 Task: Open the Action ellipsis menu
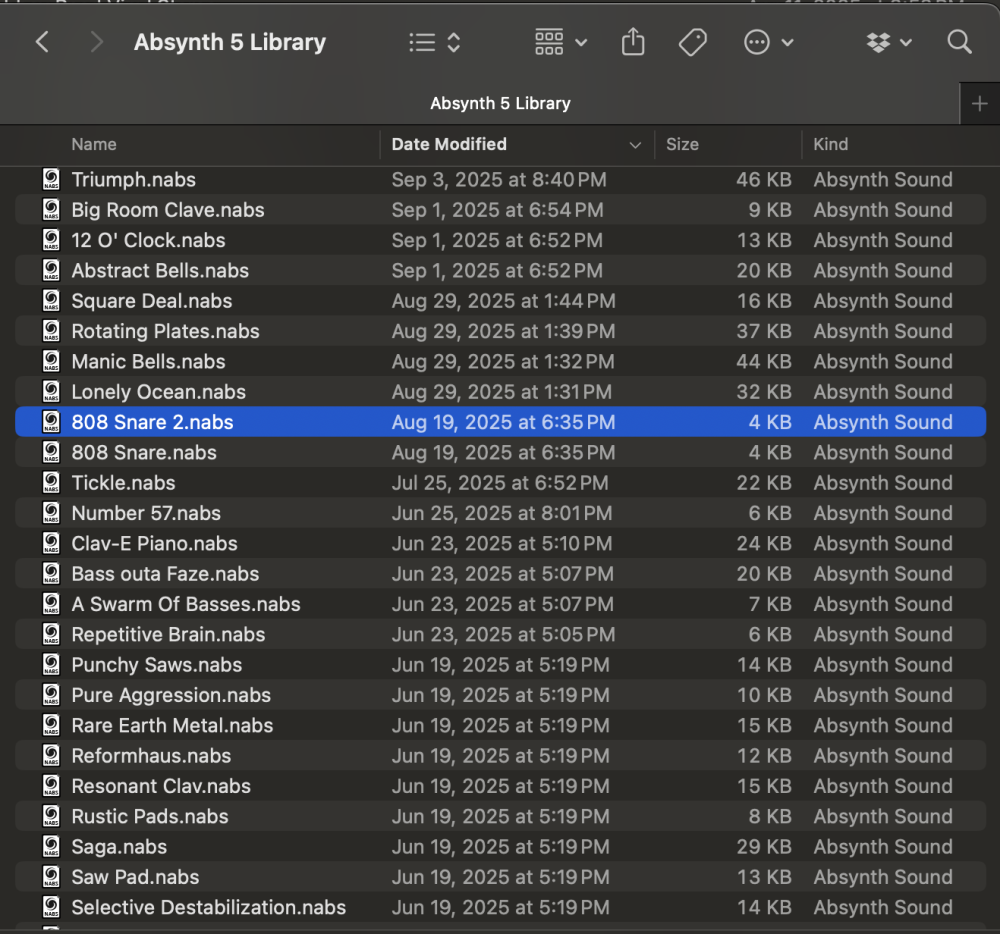pos(756,43)
